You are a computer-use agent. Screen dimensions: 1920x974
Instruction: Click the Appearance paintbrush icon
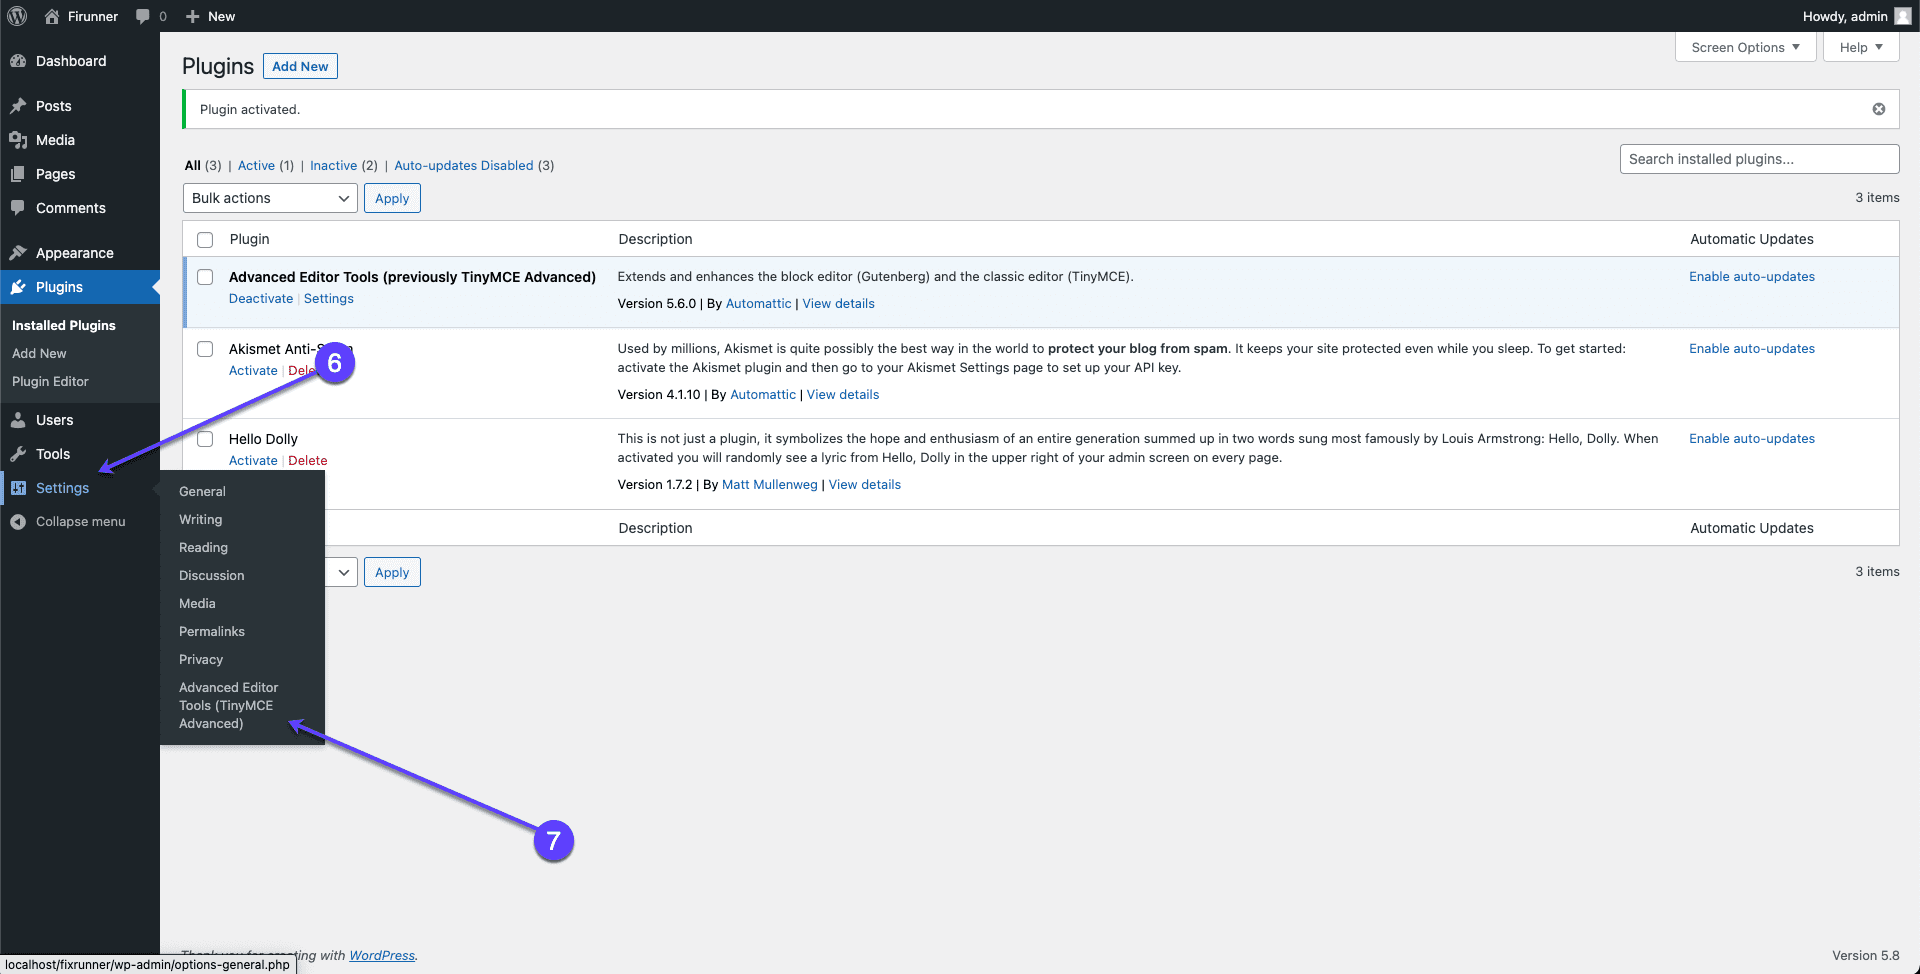[x=18, y=253]
